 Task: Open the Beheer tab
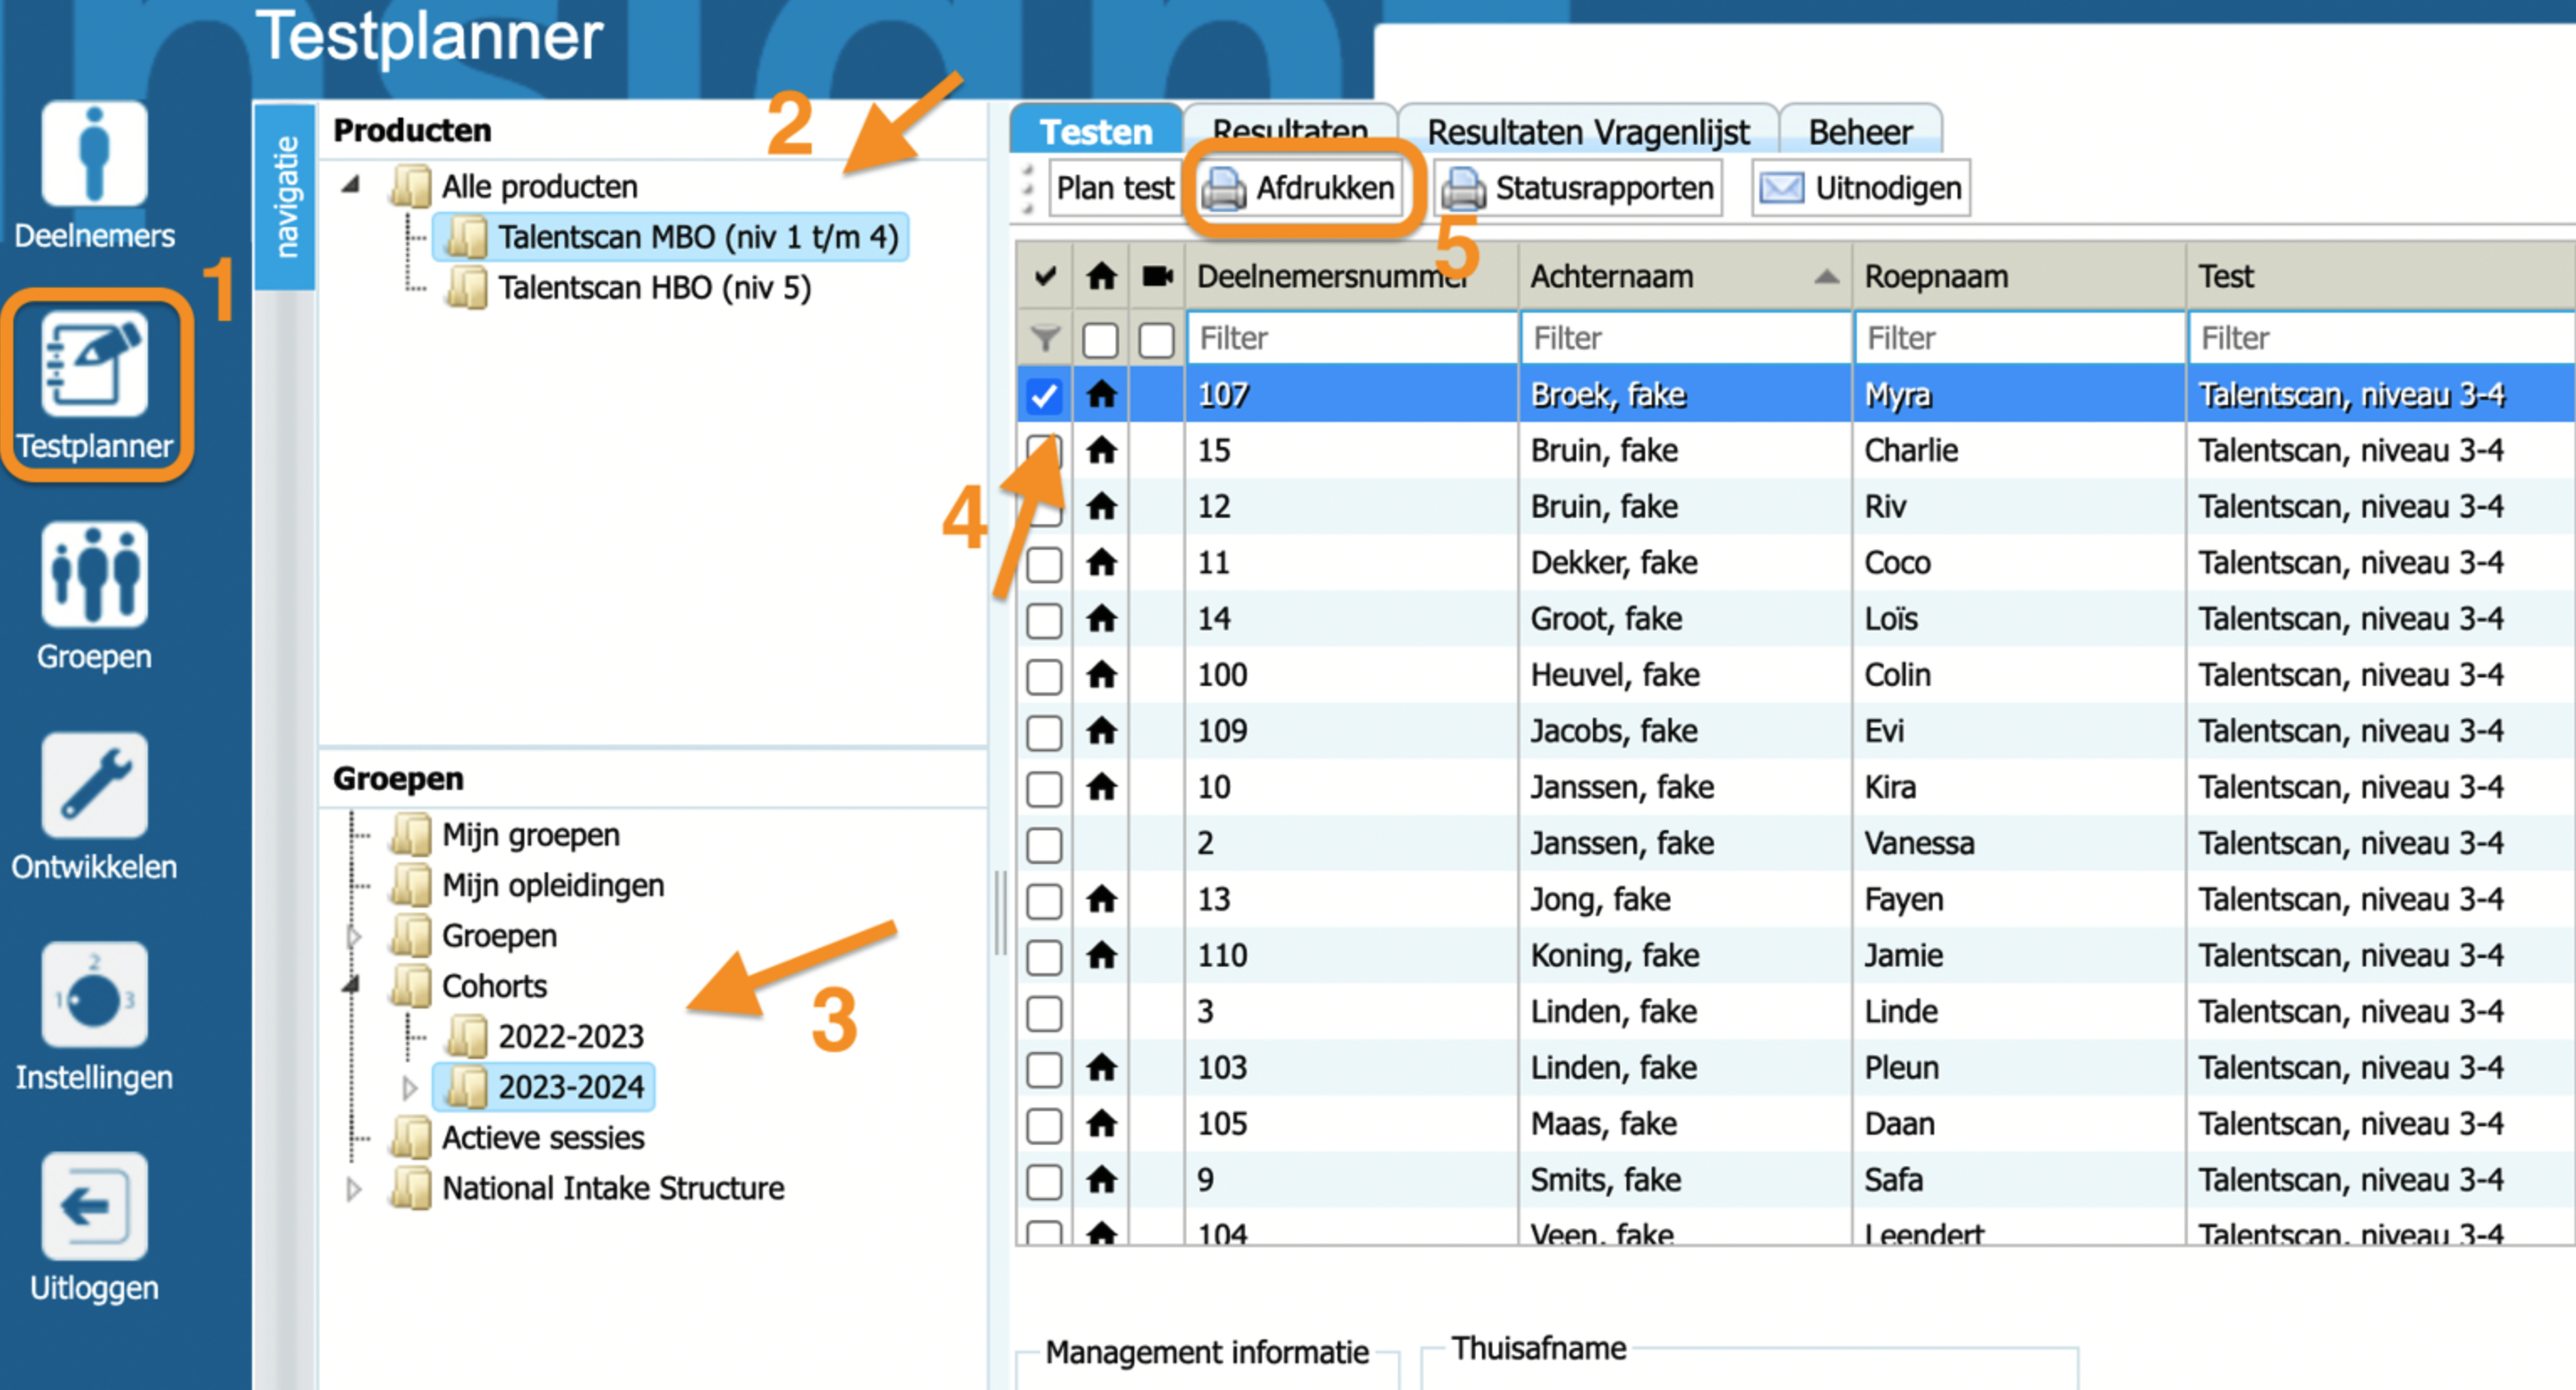click(1860, 132)
